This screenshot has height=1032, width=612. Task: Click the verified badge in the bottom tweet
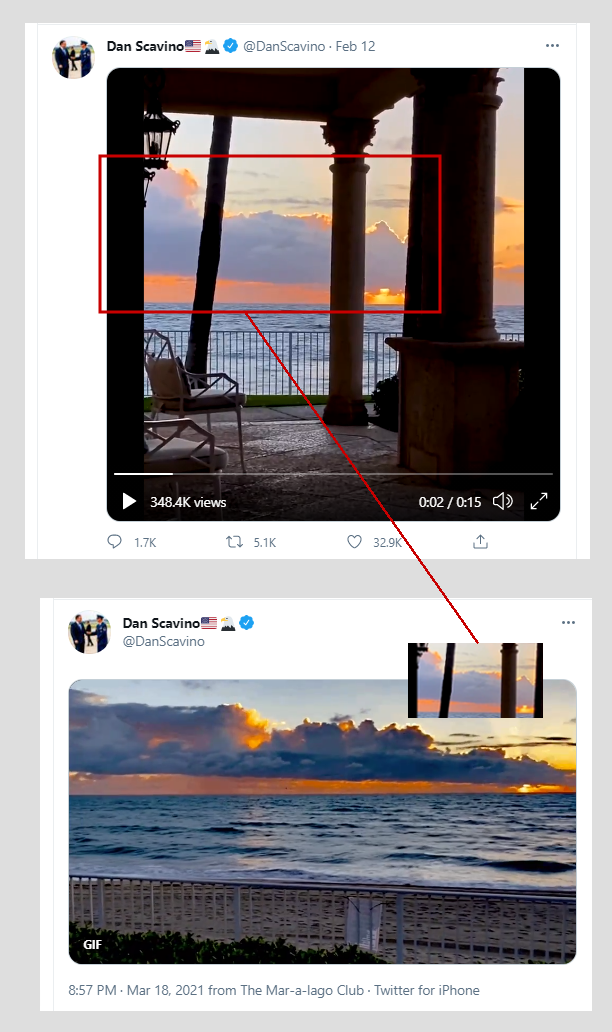click(246, 622)
